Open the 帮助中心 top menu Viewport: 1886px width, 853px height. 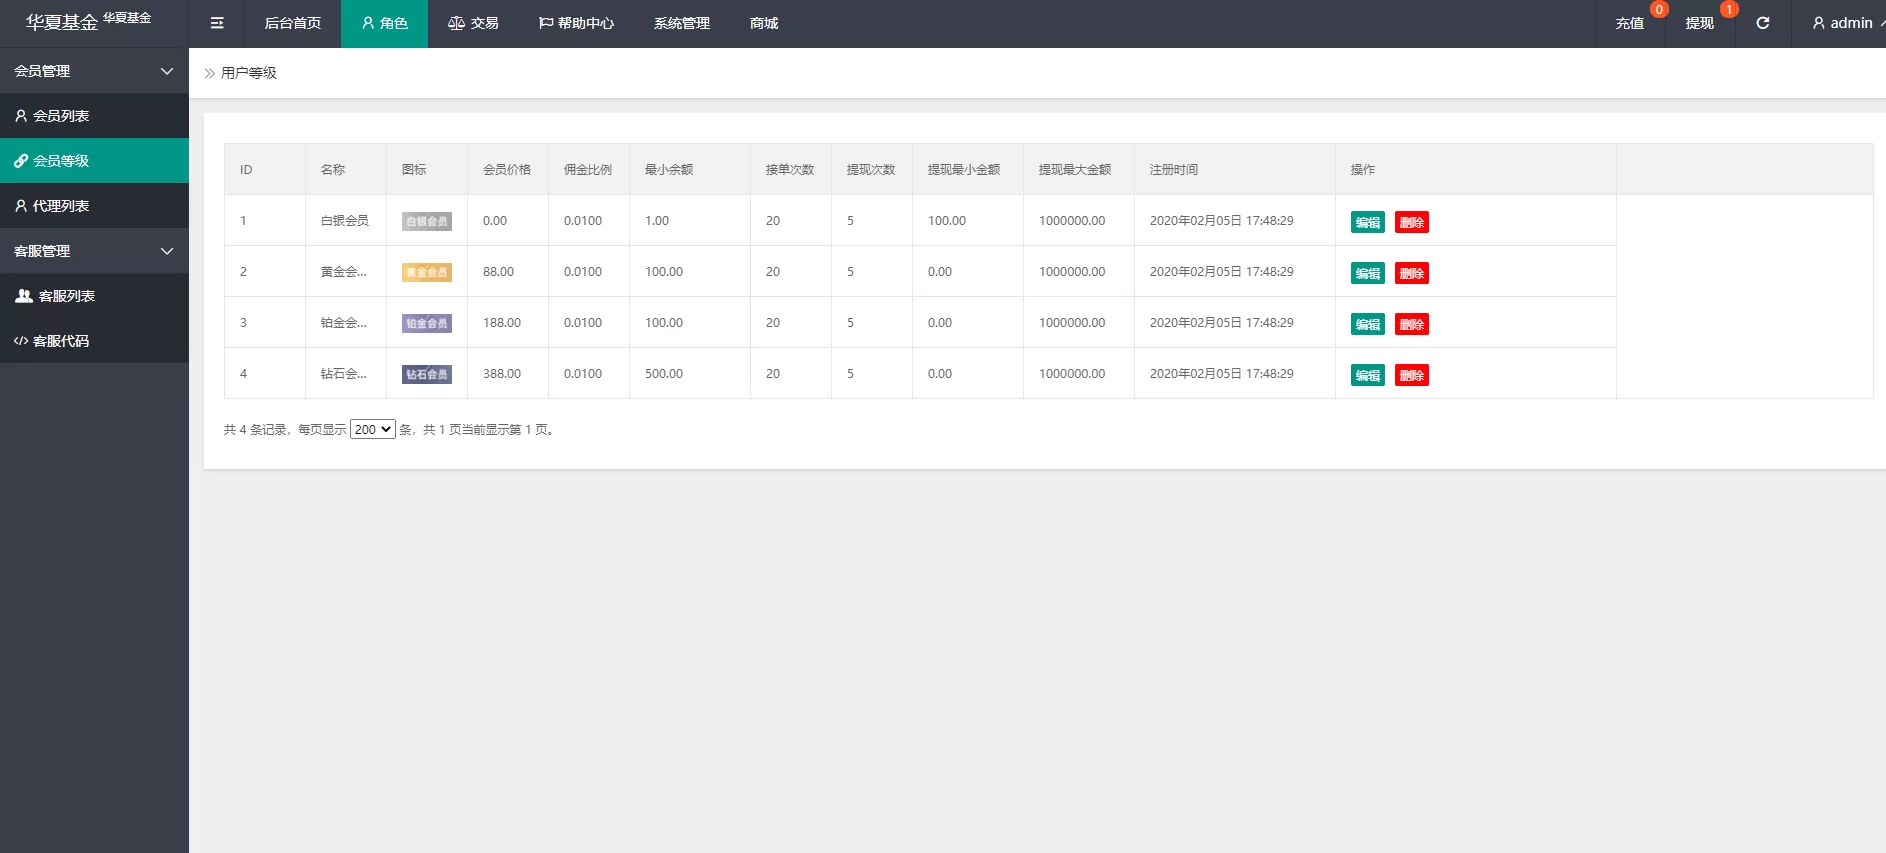pyautogui.click(x=576, y=23)
